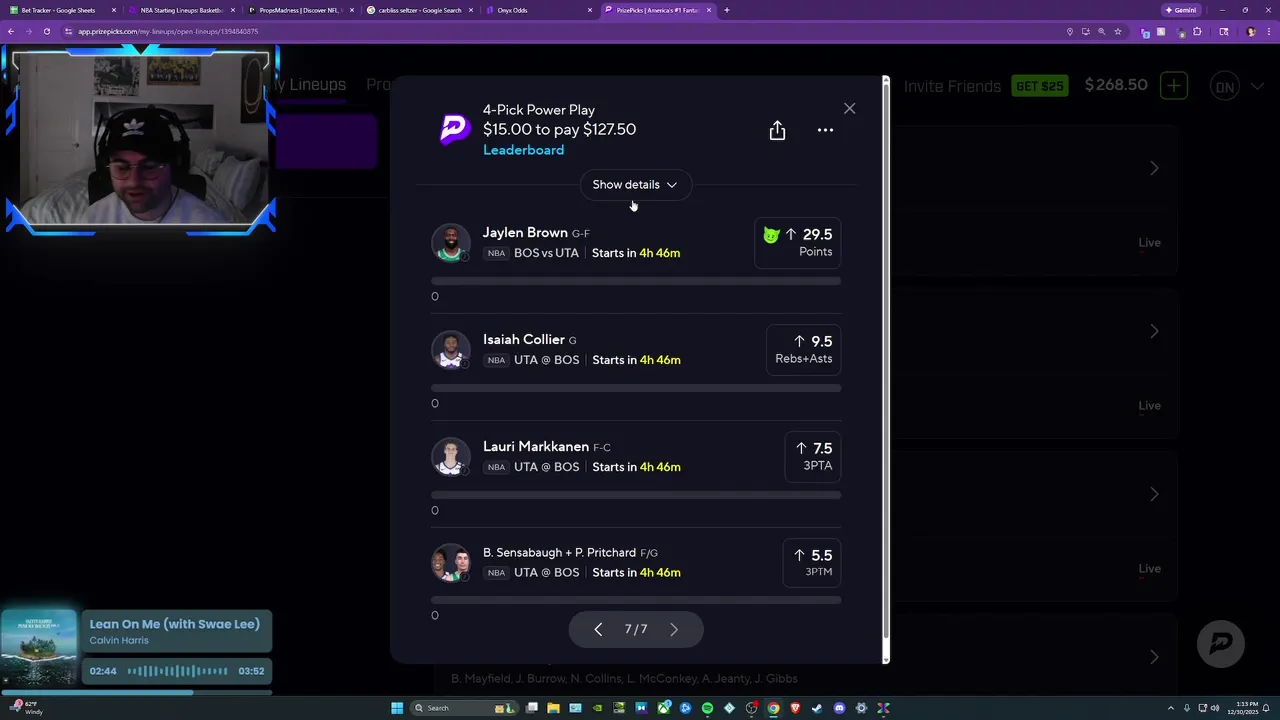Screen dimensions: 1280x720
Task: Switch to carbliss seltzer Google Search tab
Action: (418, 10)
